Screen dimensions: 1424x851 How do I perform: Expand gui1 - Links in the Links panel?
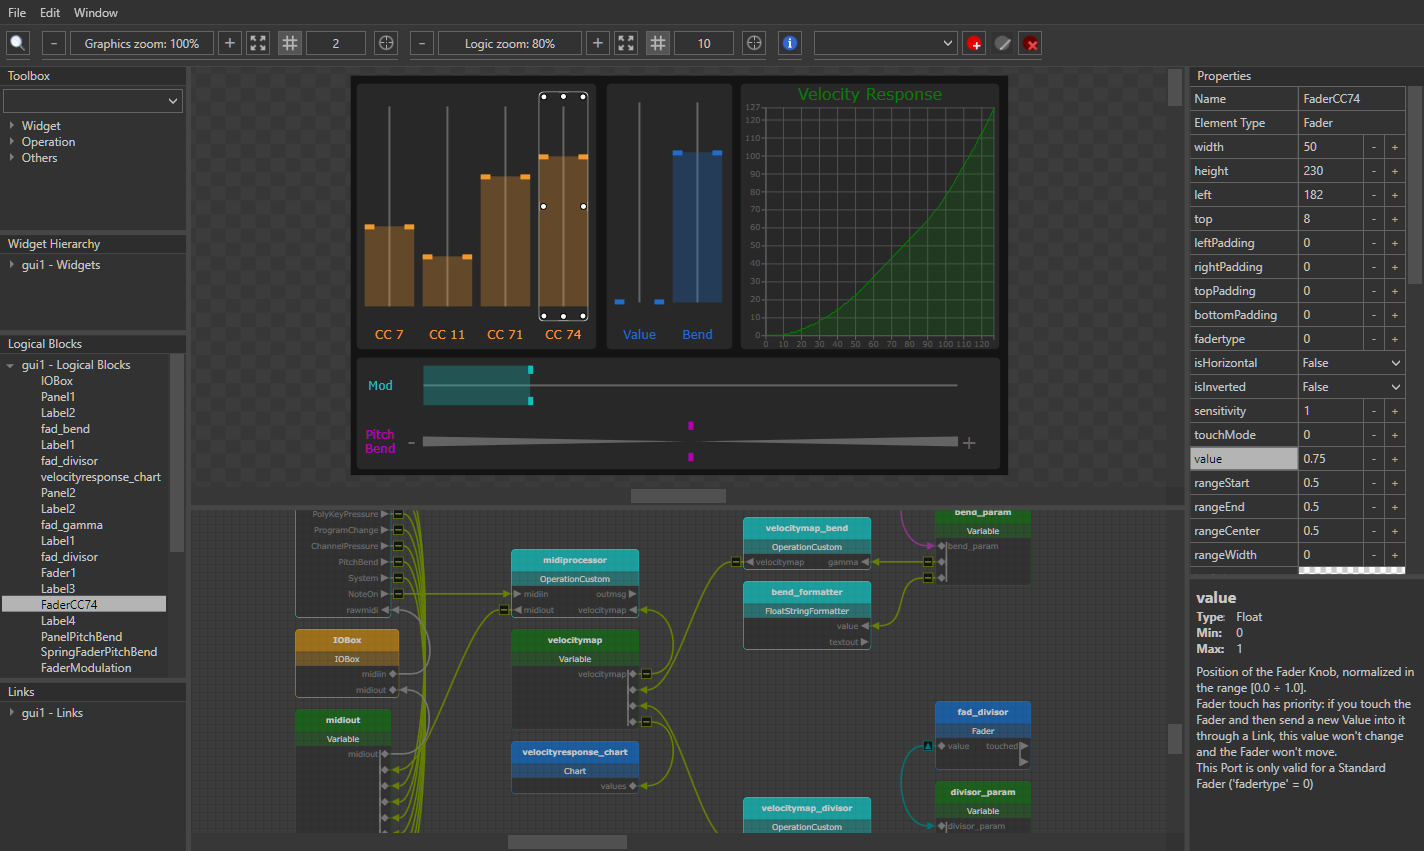[12, 712]
